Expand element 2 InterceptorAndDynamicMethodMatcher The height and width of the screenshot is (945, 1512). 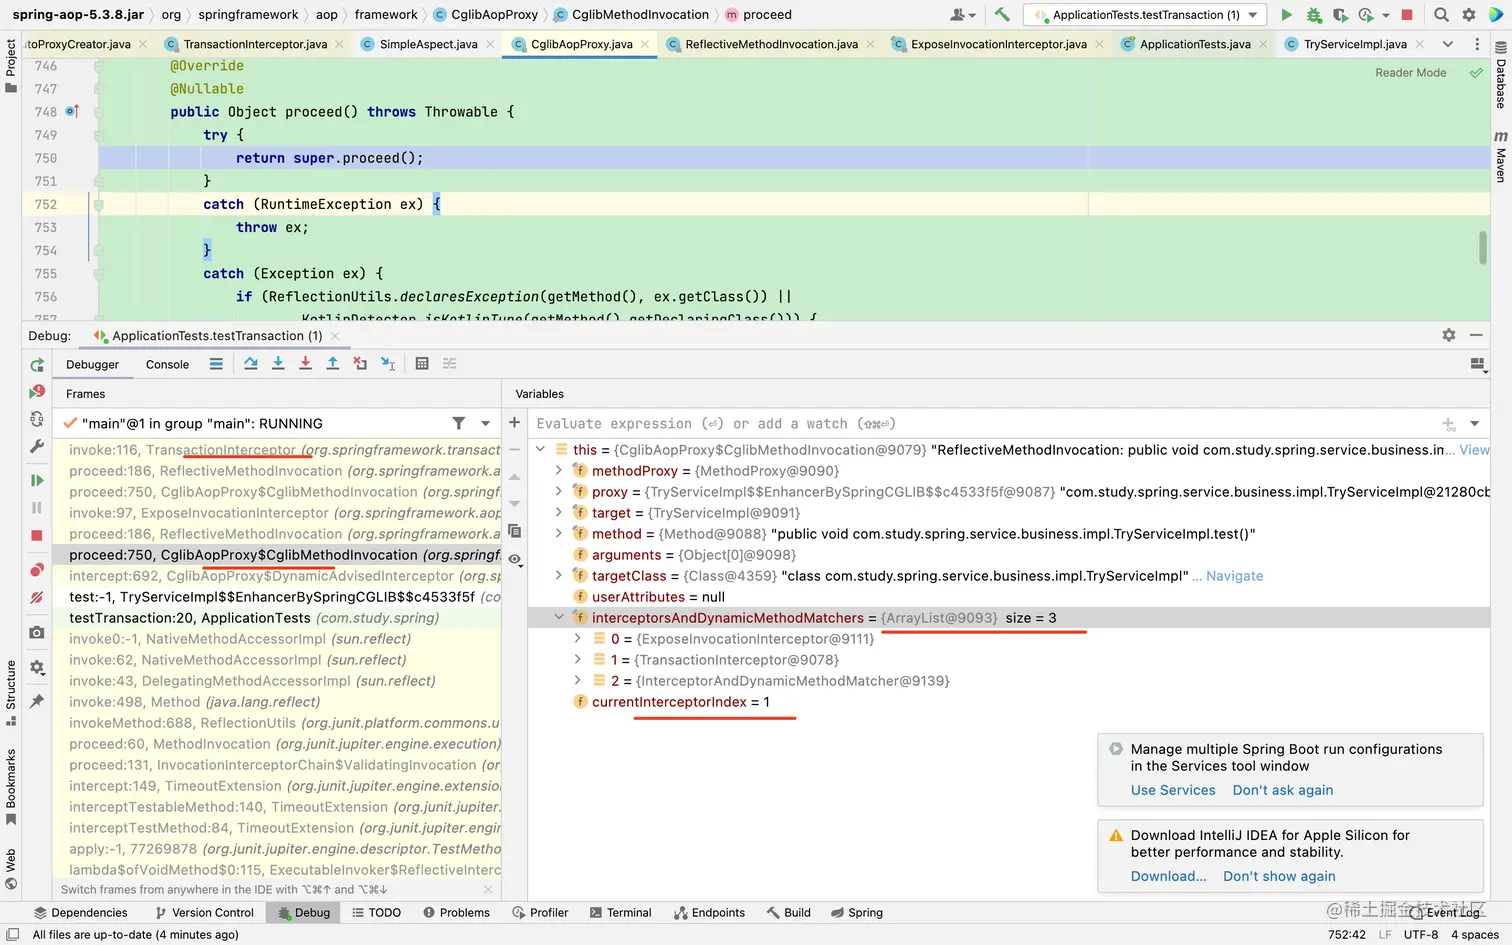point(577,681)
